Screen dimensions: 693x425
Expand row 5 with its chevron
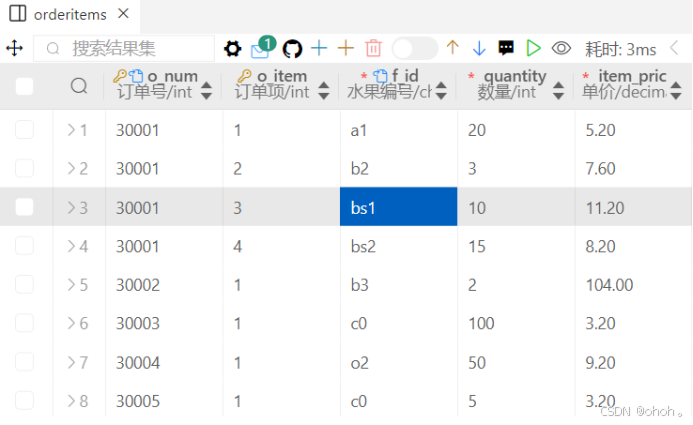71,285
